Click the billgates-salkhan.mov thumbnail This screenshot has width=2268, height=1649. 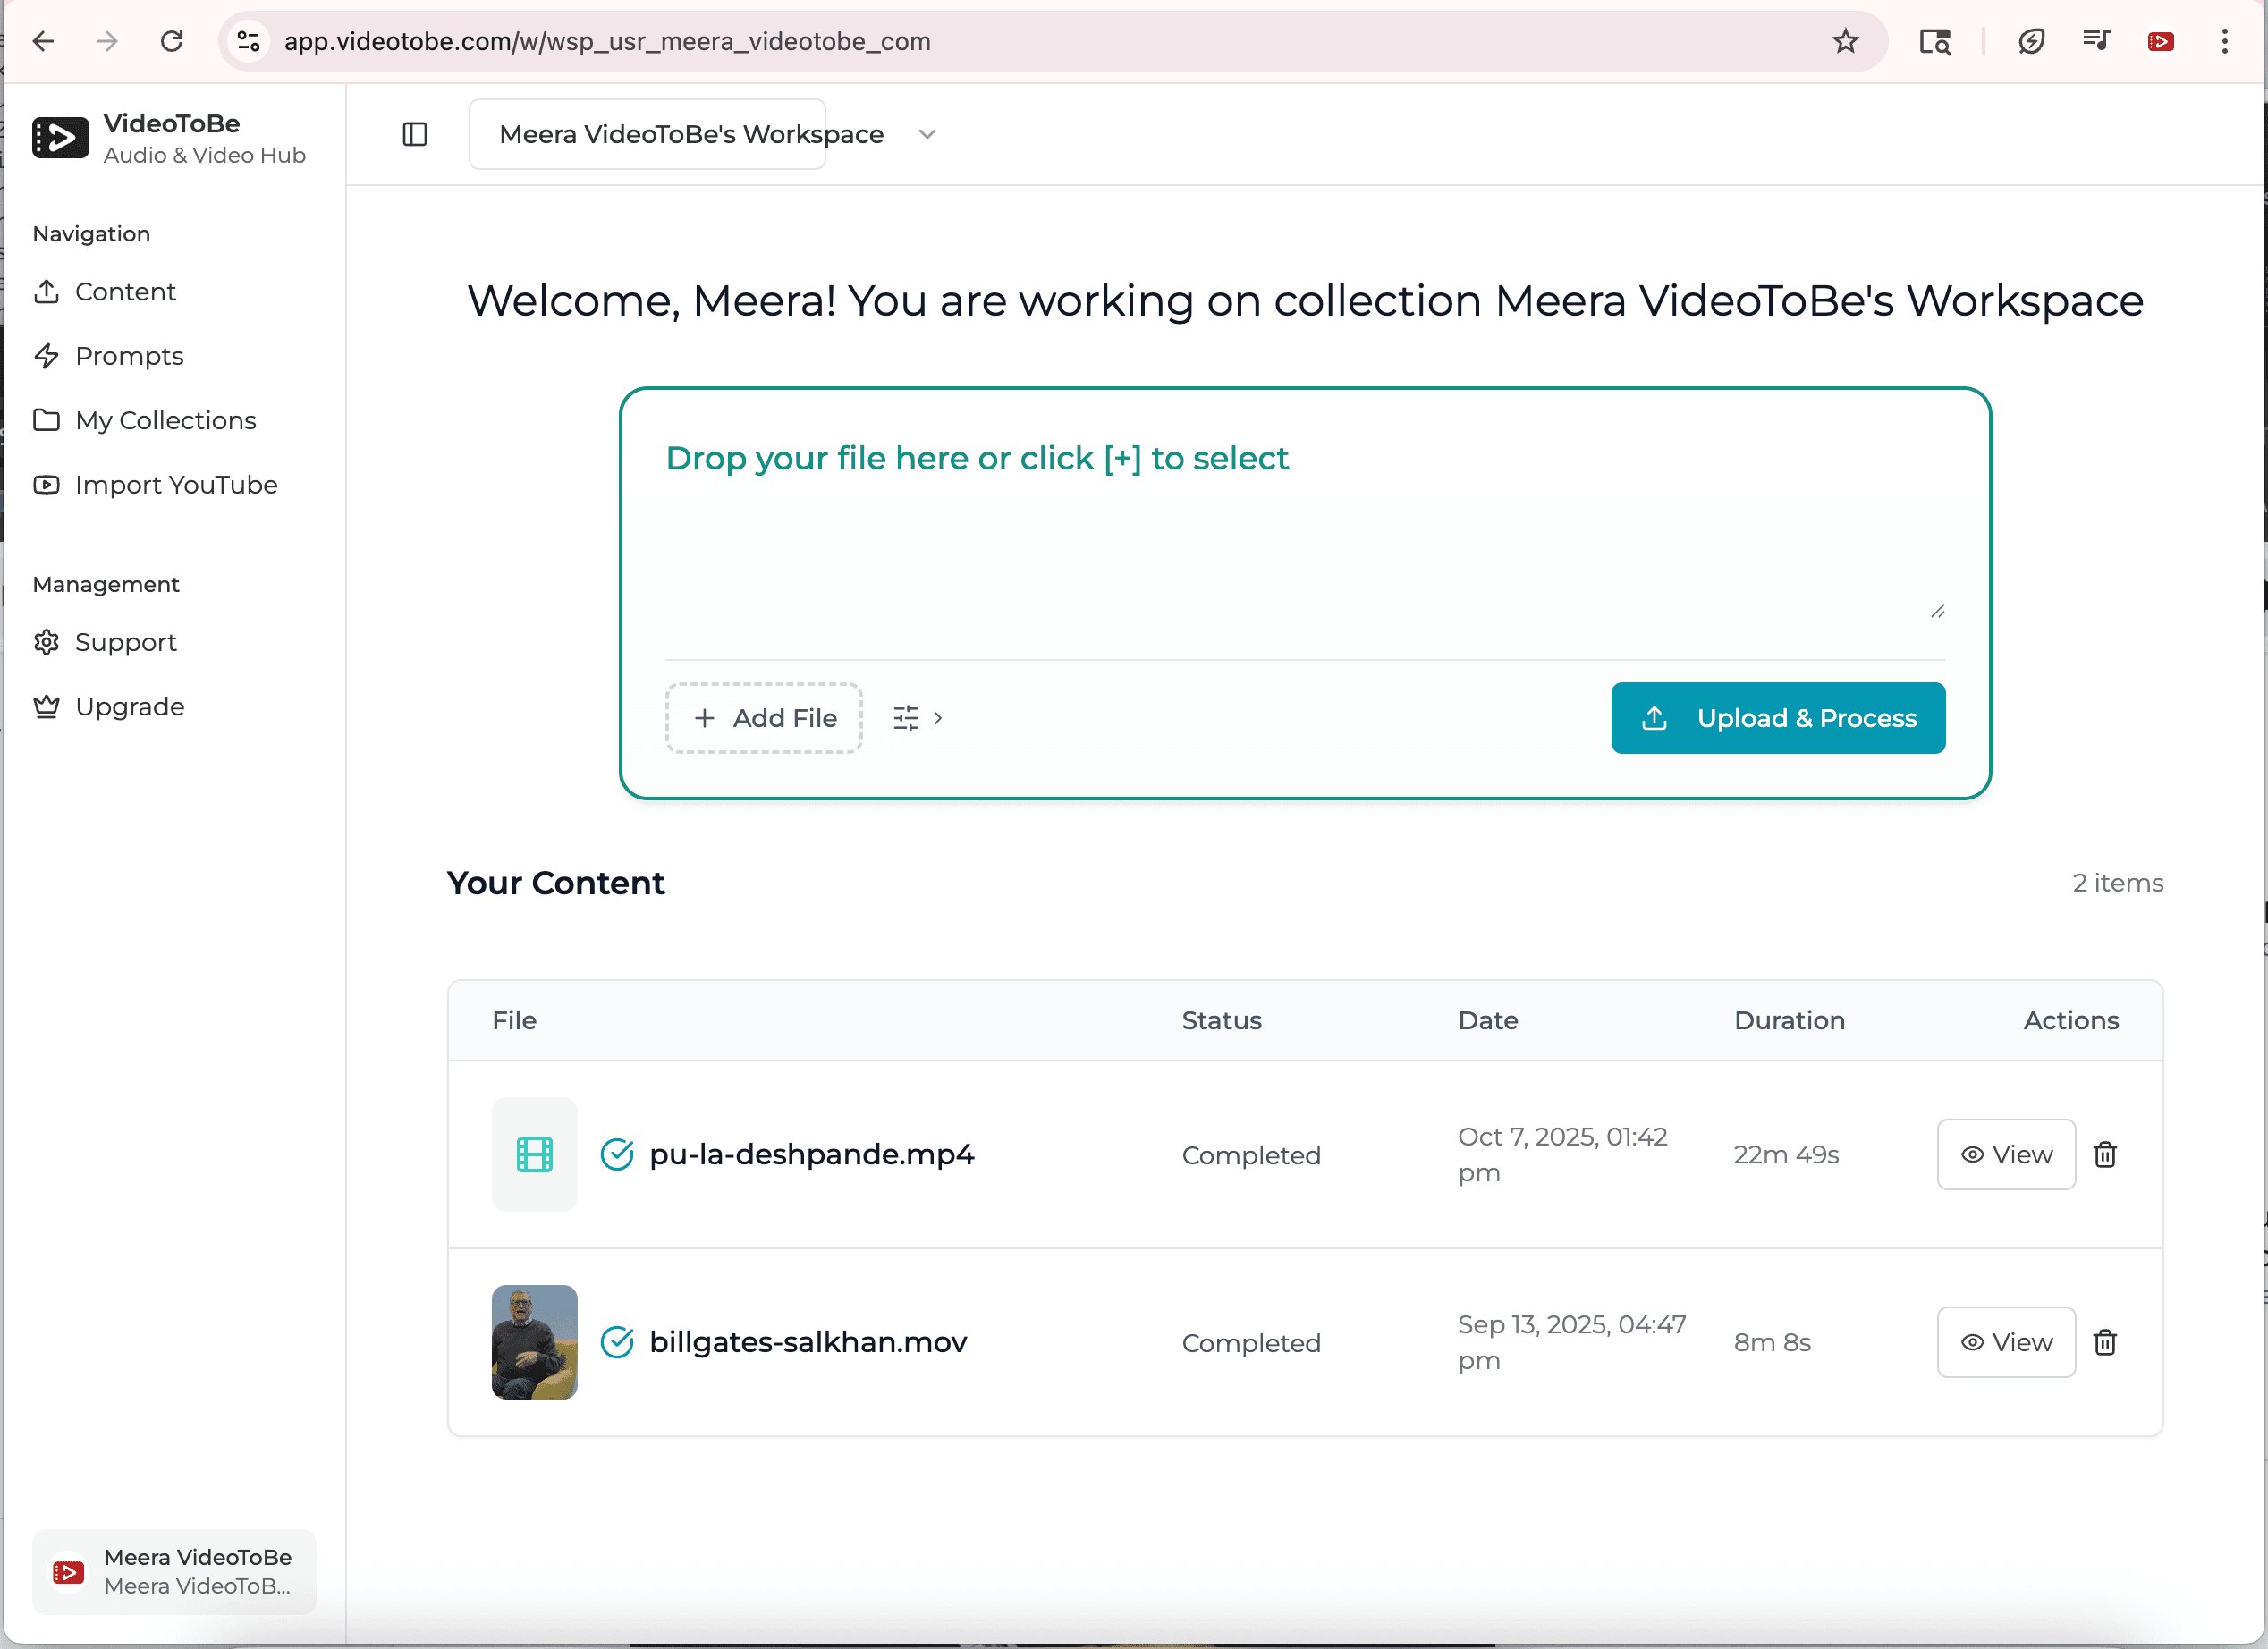(534, 1342)
